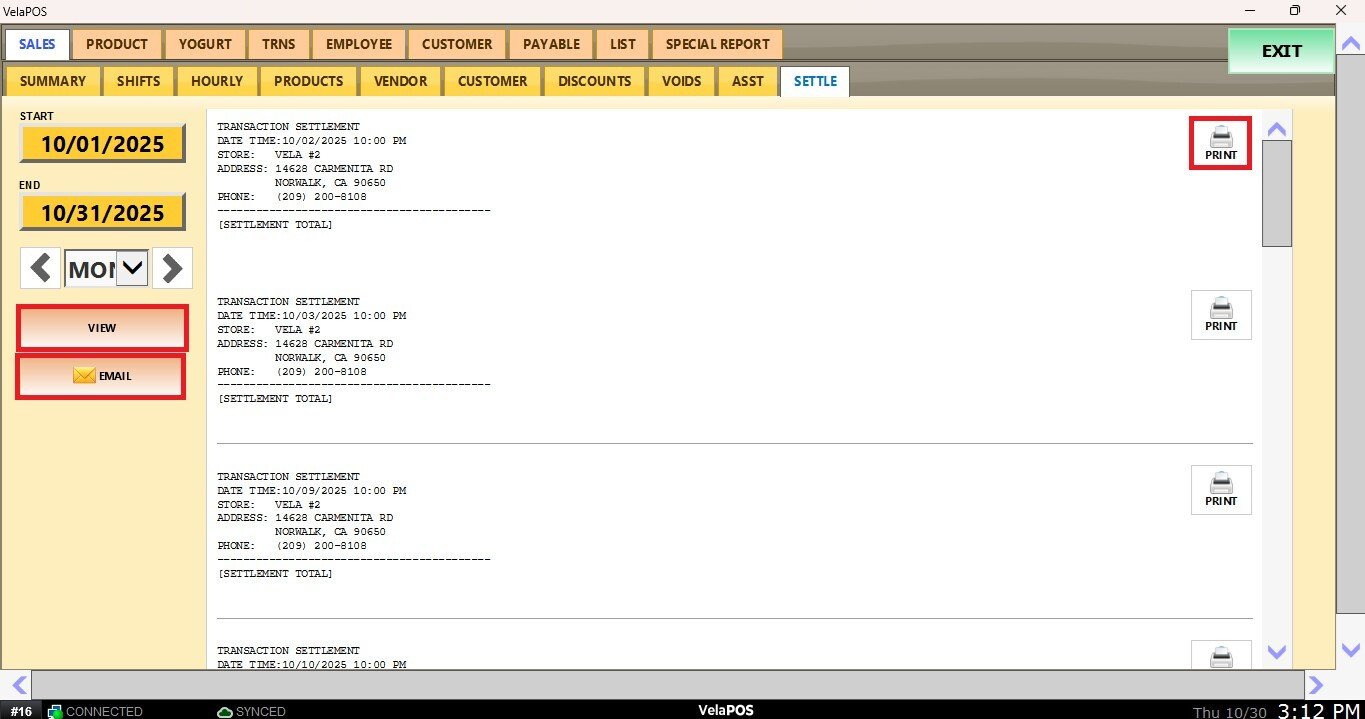
Task: Print the 10/03/2025 settlement report
Action: (x=1220, y=315)
